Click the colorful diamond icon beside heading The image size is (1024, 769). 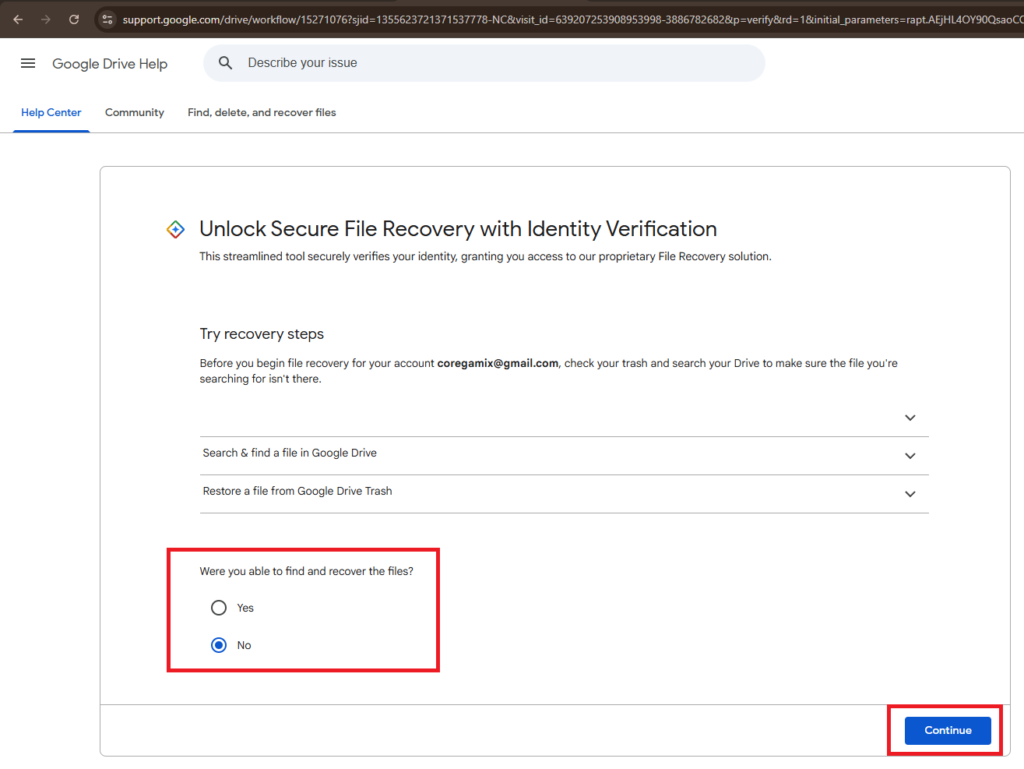click(x=175, y=229)
